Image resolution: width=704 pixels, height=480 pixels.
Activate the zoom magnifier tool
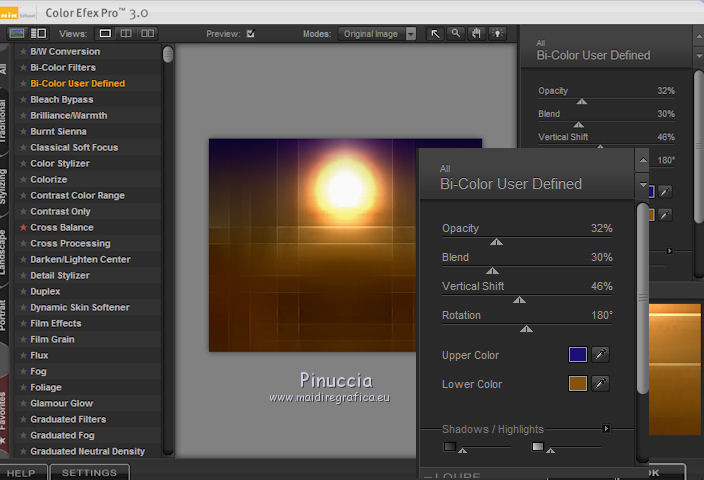(x=455, y=33)
